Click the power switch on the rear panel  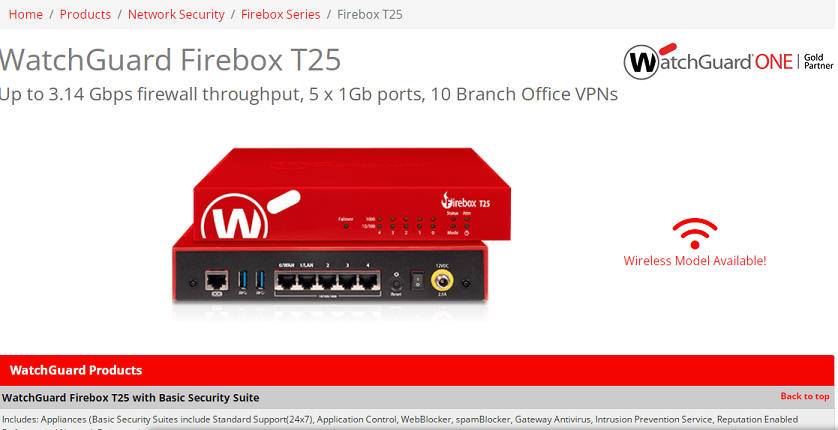[417, 279]
